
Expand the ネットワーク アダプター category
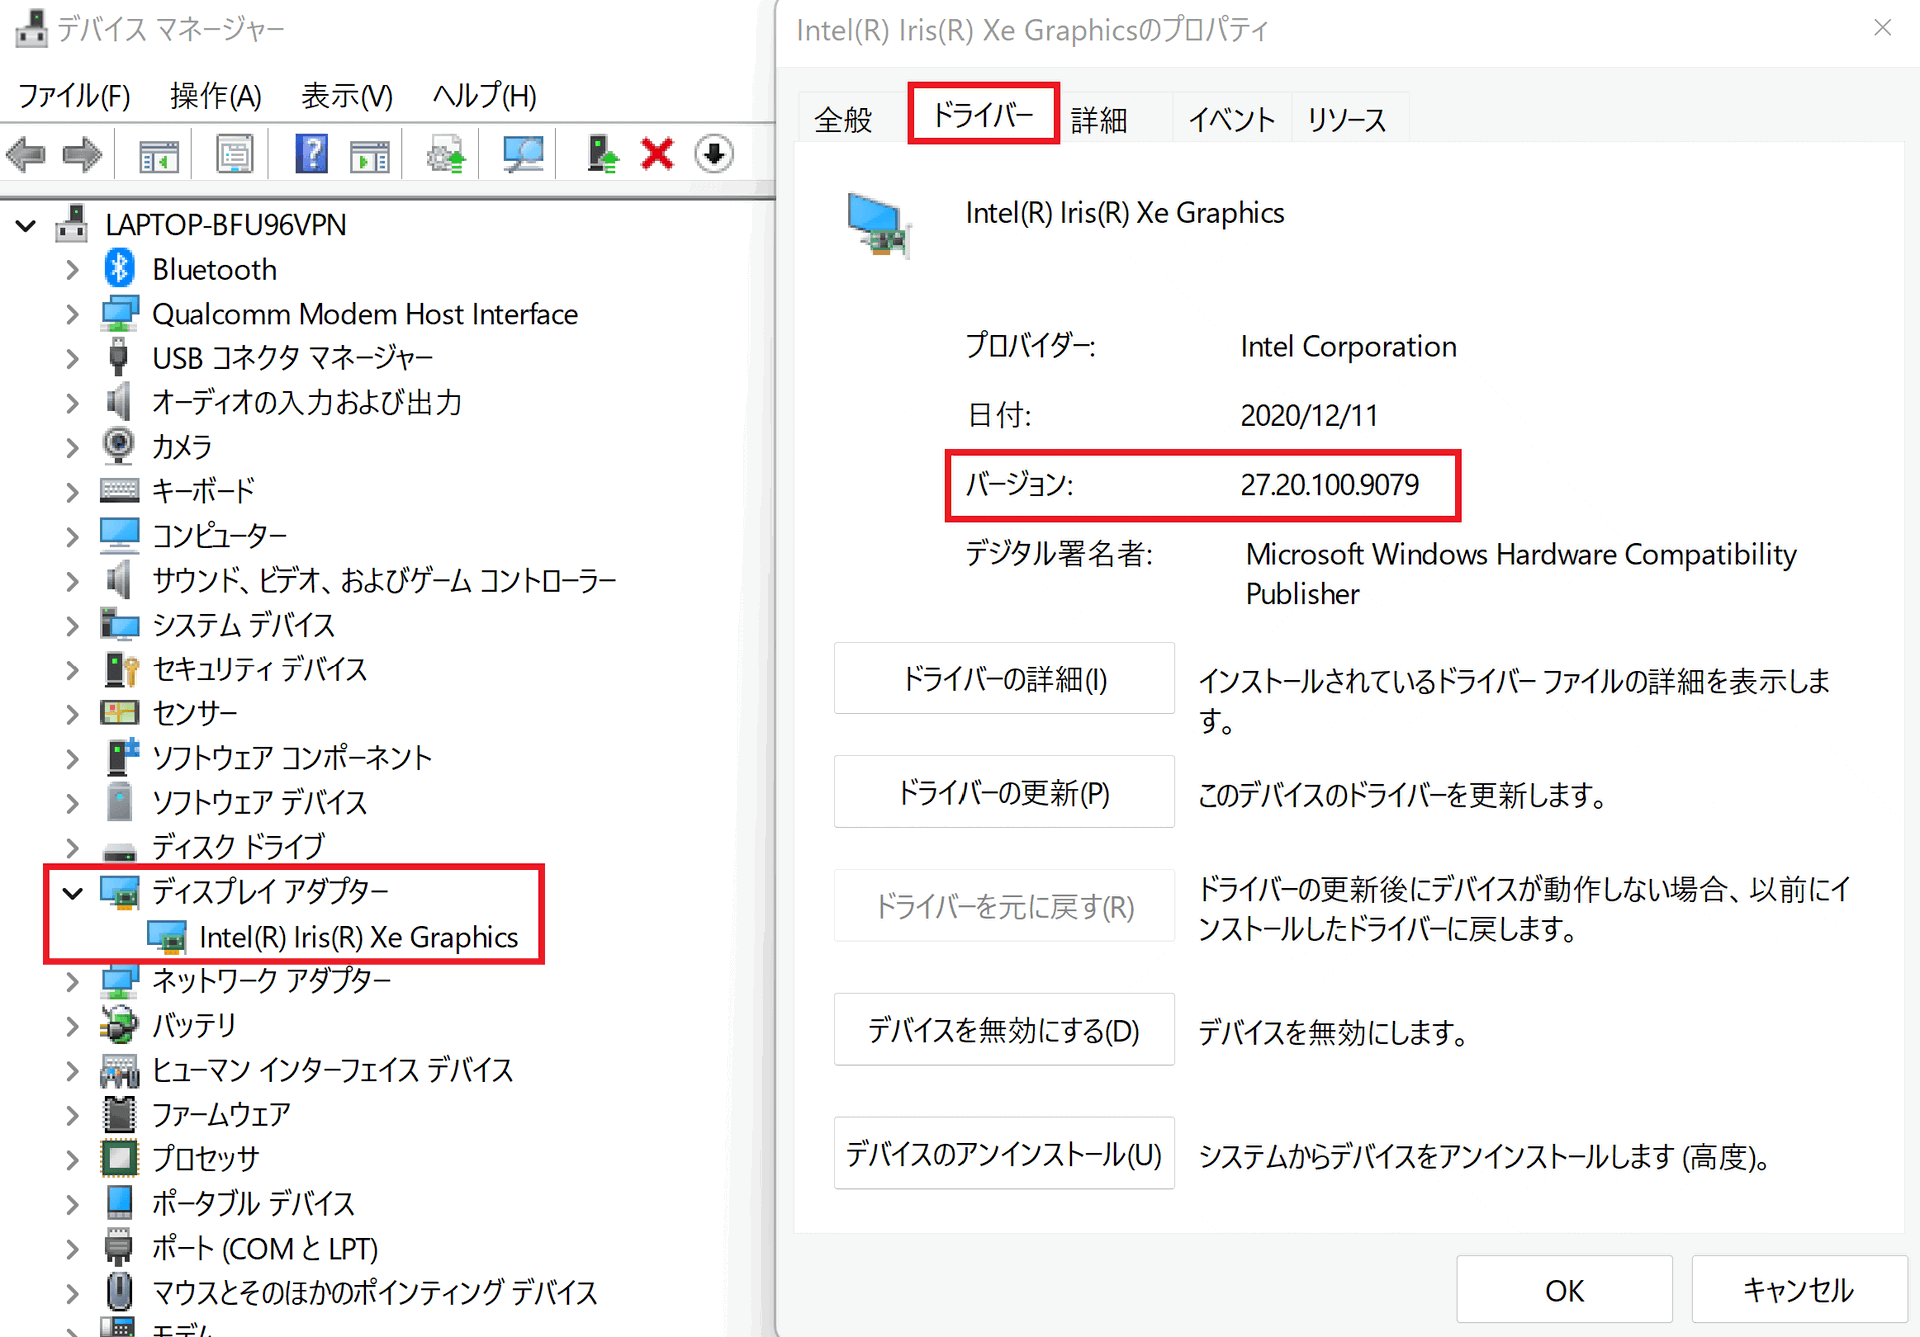73,981
